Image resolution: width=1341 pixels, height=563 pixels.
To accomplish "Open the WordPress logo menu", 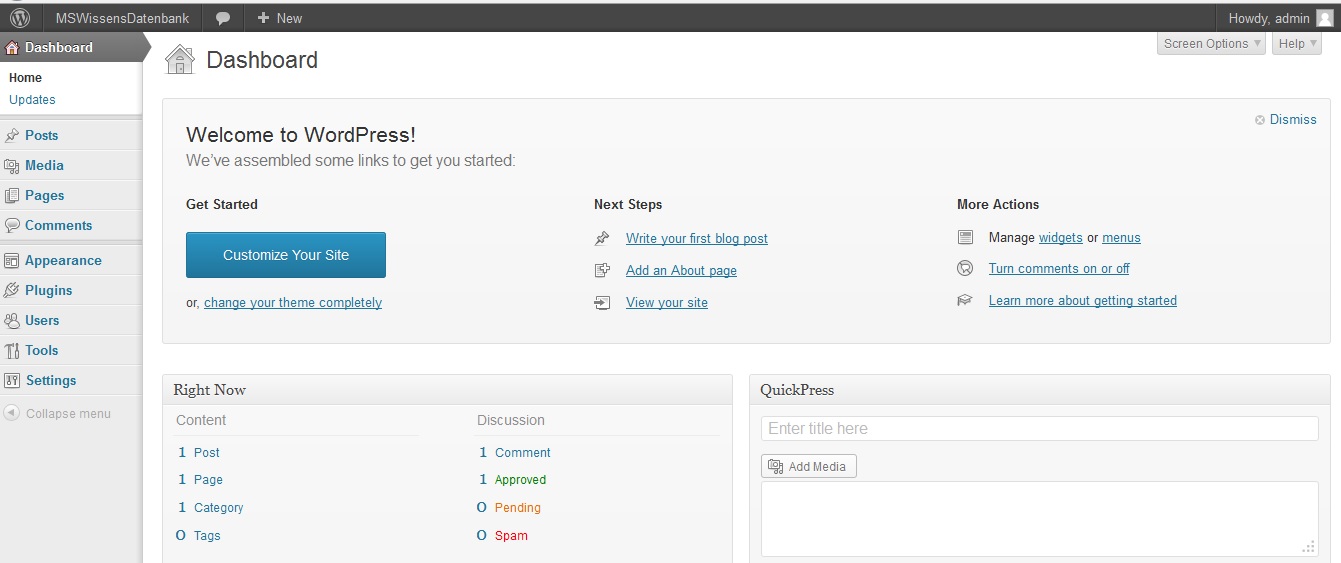I will [x=20, y=17].
